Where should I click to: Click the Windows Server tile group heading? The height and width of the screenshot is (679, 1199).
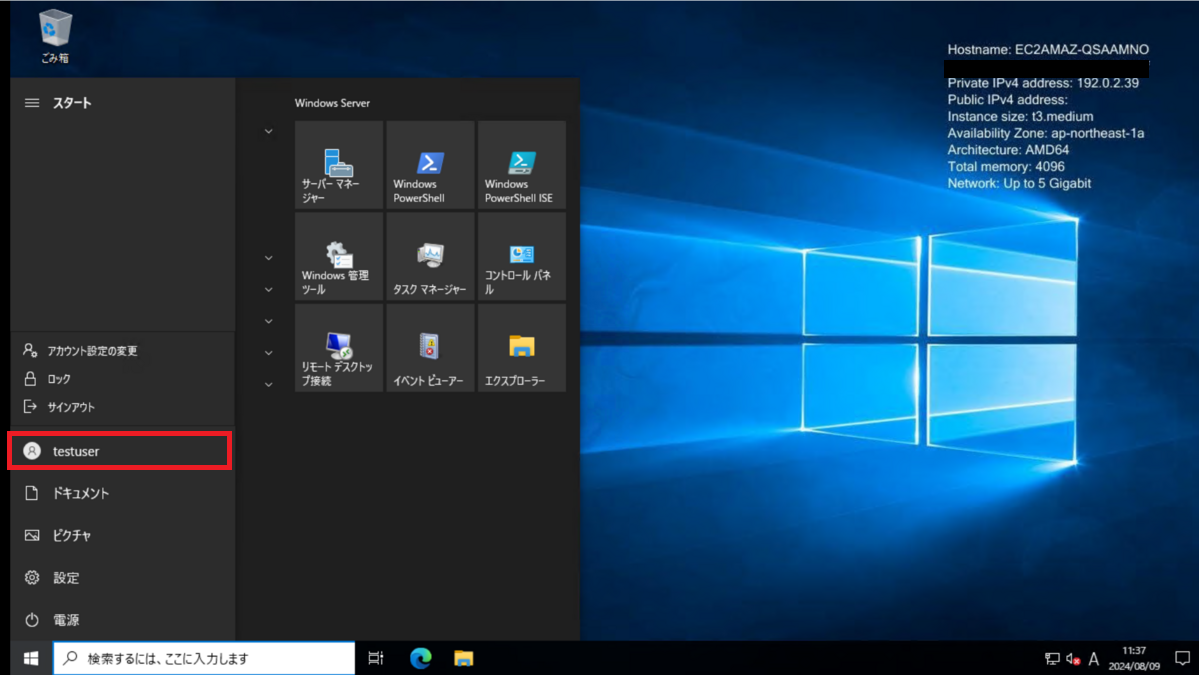point(332,102)
